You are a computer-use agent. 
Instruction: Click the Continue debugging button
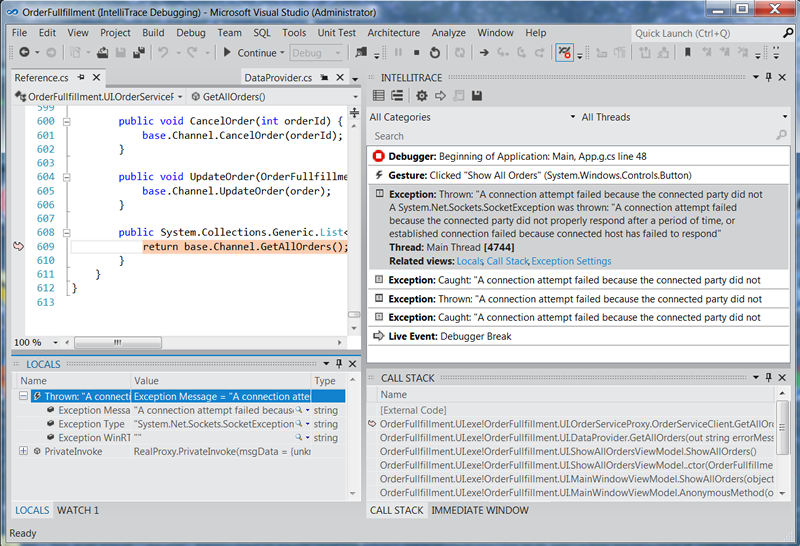tap(250, 53)
